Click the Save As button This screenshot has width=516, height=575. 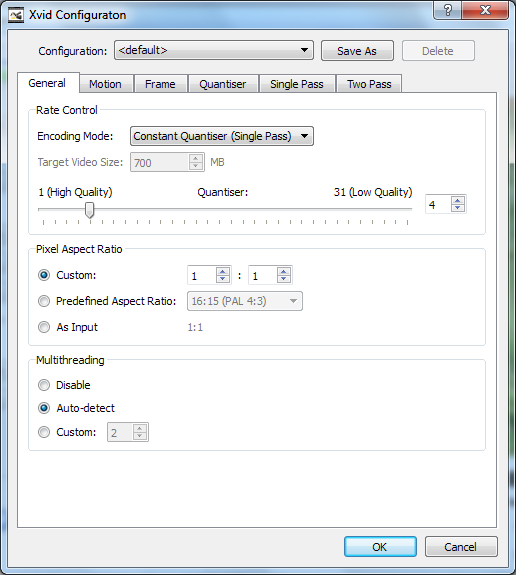[357, 51]
